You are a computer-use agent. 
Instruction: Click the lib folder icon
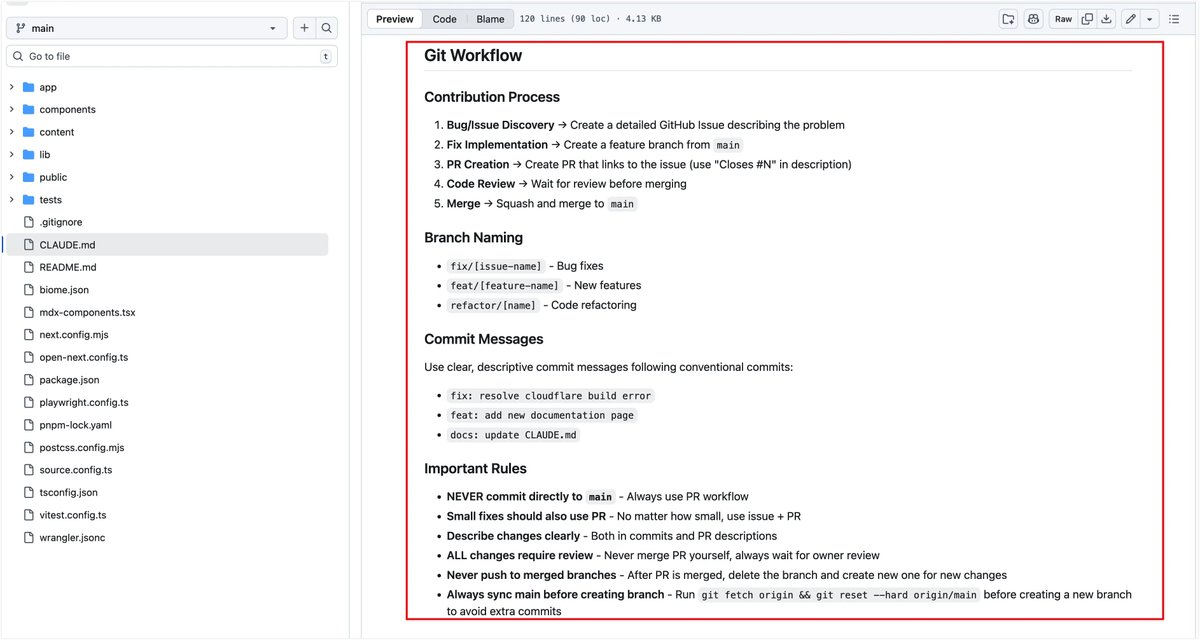point(28,155)
